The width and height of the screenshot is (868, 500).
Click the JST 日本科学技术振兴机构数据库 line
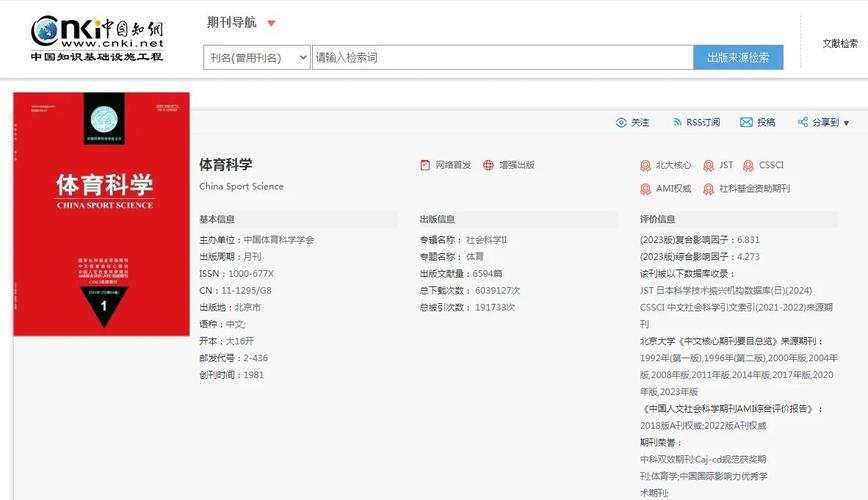pyautogui.click(x=726, y=291)
